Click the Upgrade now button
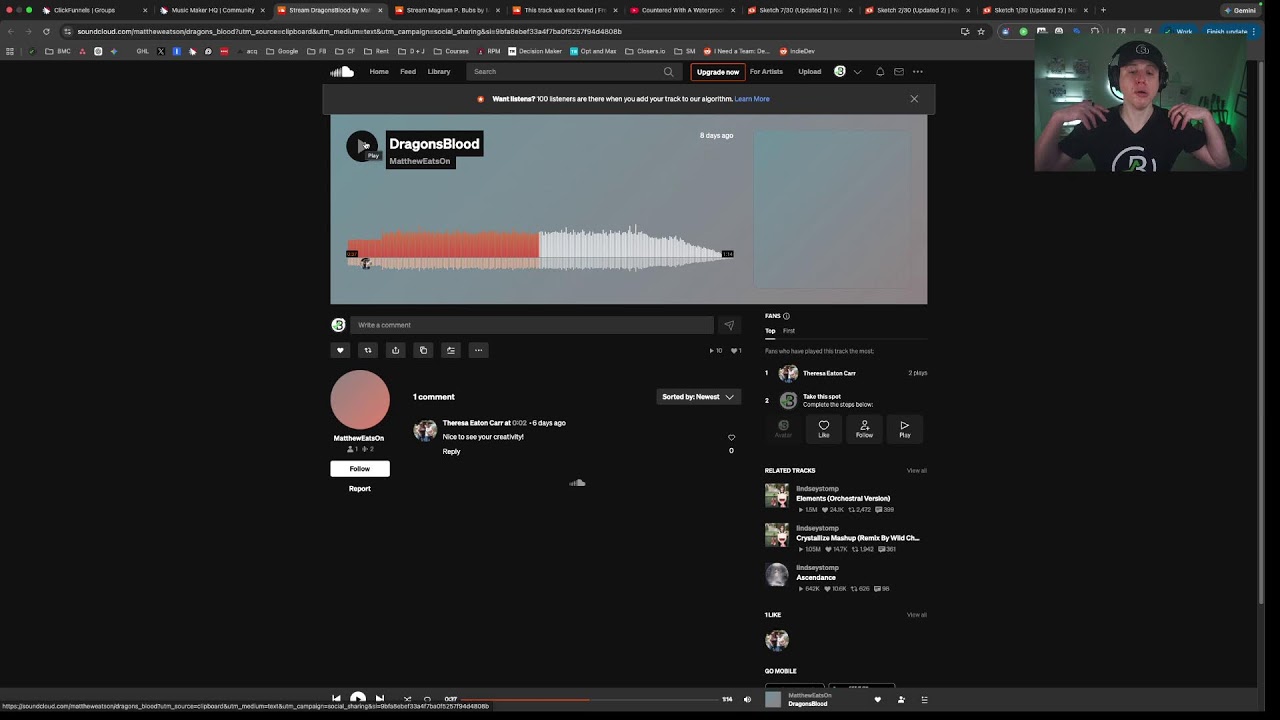1280x720 pixels. (718, 72)
